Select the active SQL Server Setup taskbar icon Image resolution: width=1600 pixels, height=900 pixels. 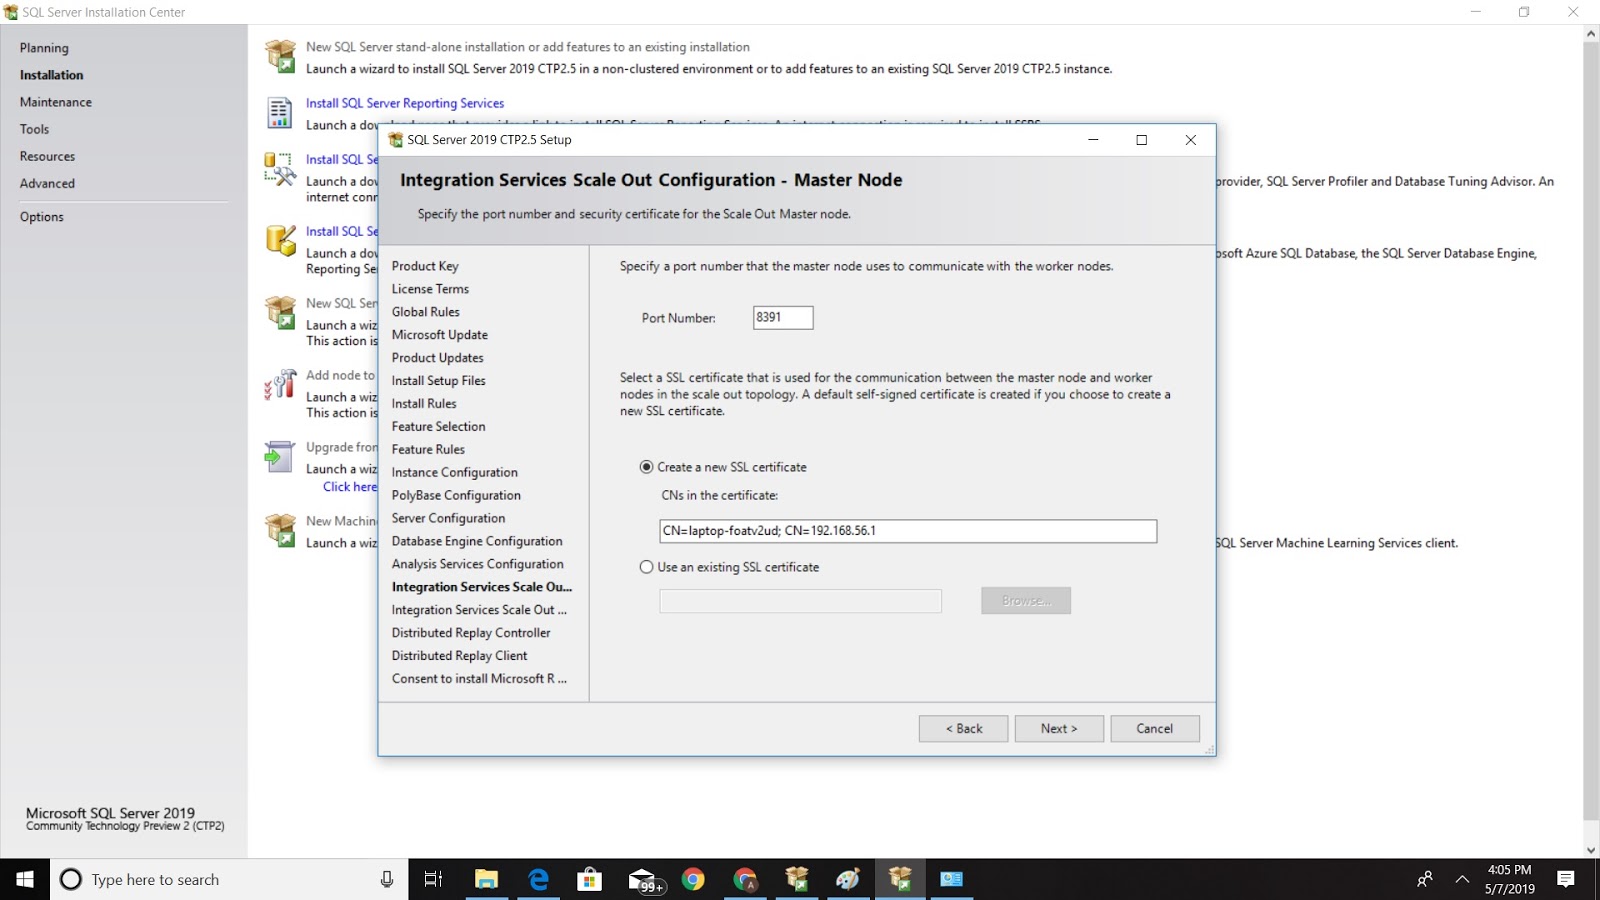[899, 879]
